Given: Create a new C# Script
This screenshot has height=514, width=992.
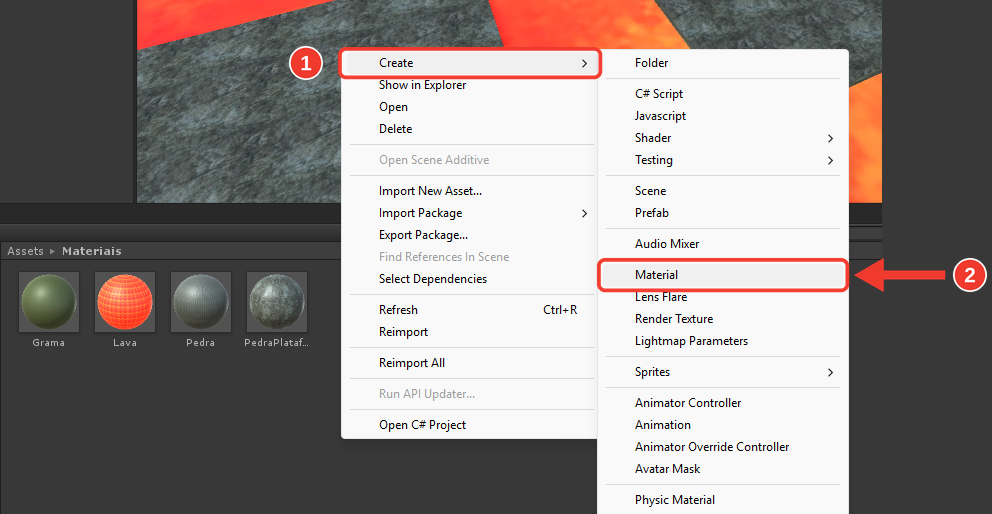Looking at the screenshot, I should pos(722,94).
